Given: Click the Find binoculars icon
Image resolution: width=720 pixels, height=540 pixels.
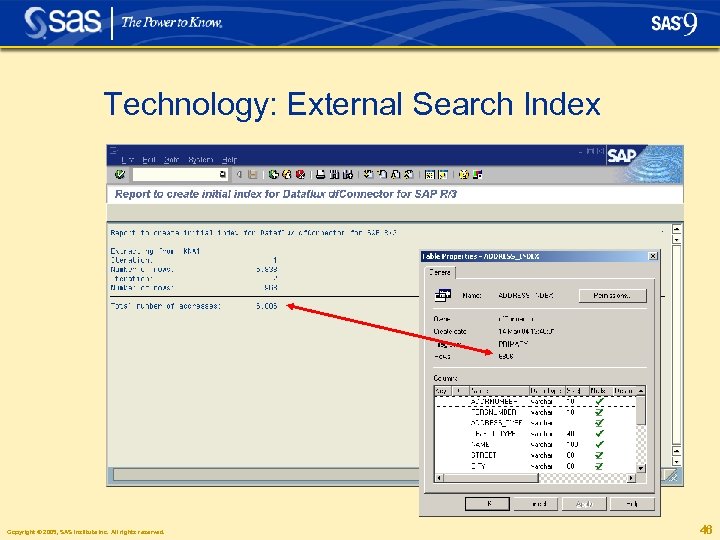Looking at the screenshot, I should [x=334, y=174].
